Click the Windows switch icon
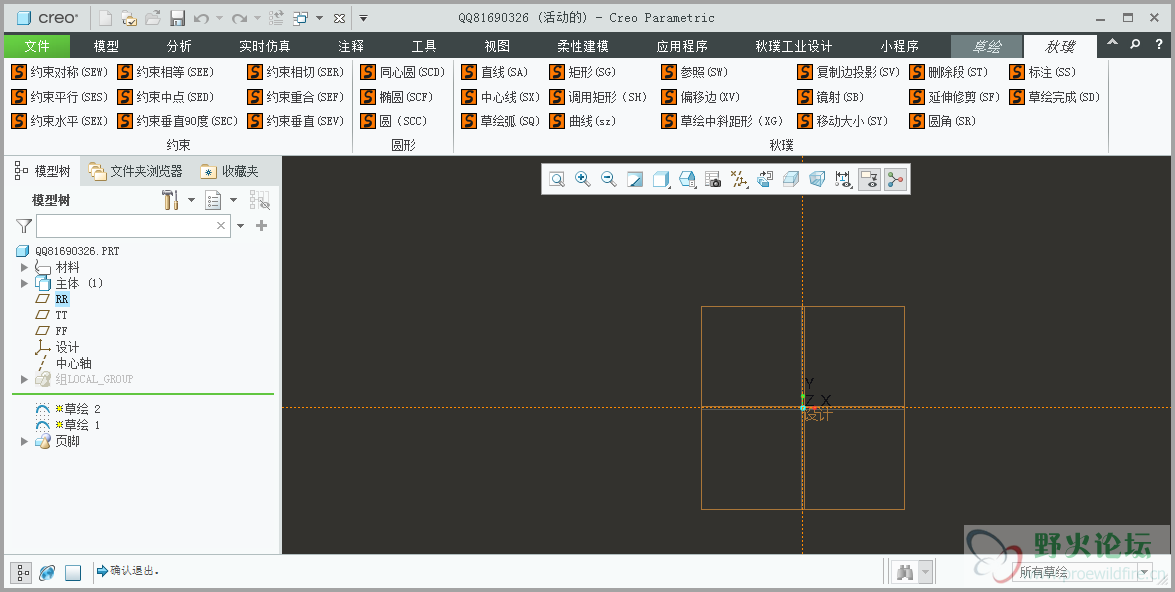The height and width of the screenshot is (592, 1175). point(300,18)
